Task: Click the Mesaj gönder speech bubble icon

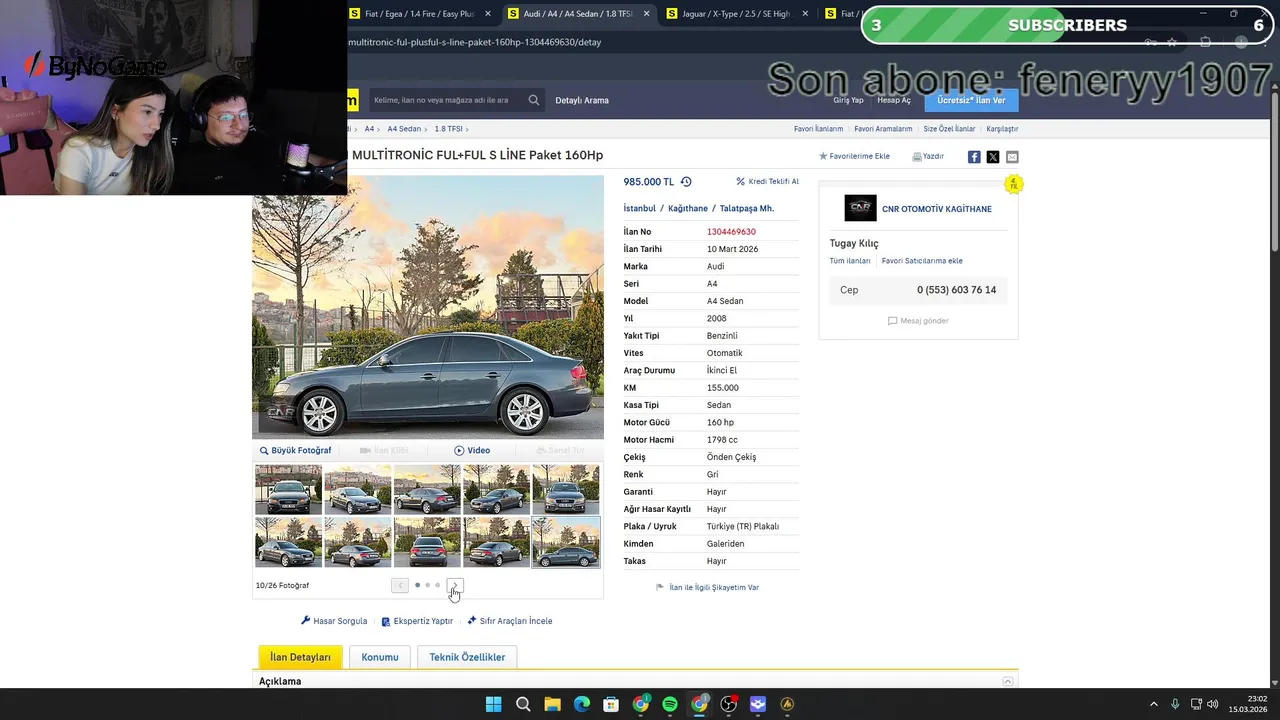Action: (892, 321)
